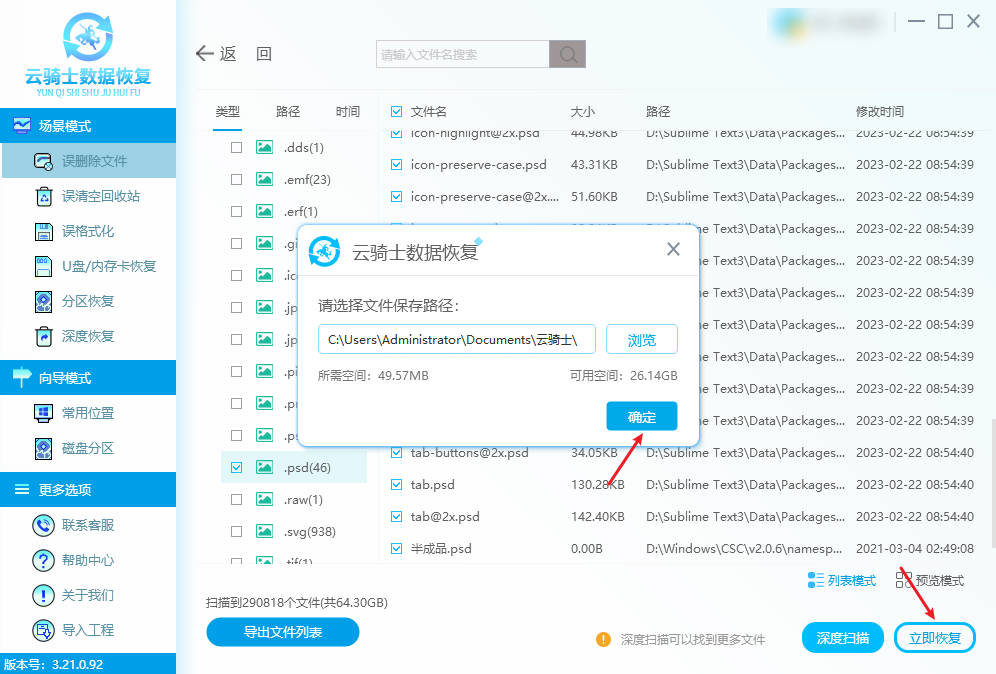Screen dimensions: 996x674
Task: Select icon-preserve-case@2x file row name
Action: (485, 197)
